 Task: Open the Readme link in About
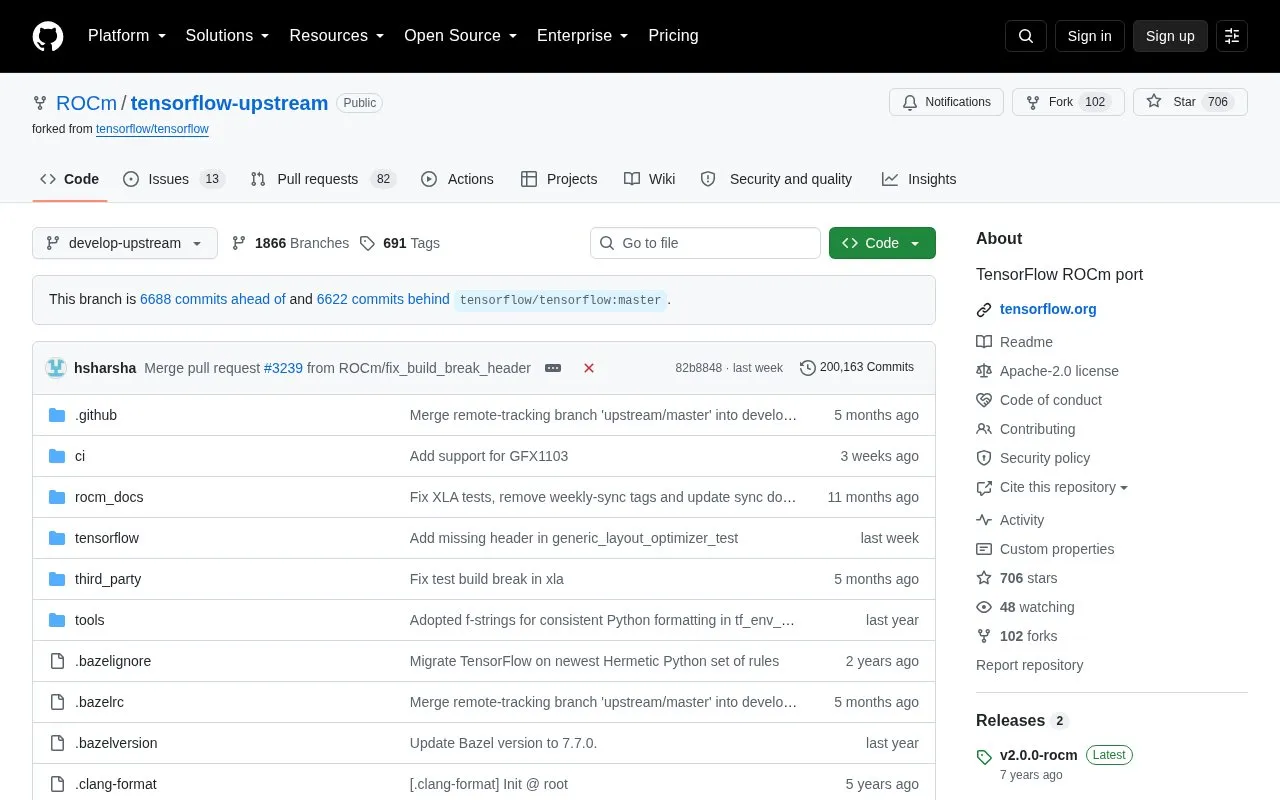(1014, 342)
